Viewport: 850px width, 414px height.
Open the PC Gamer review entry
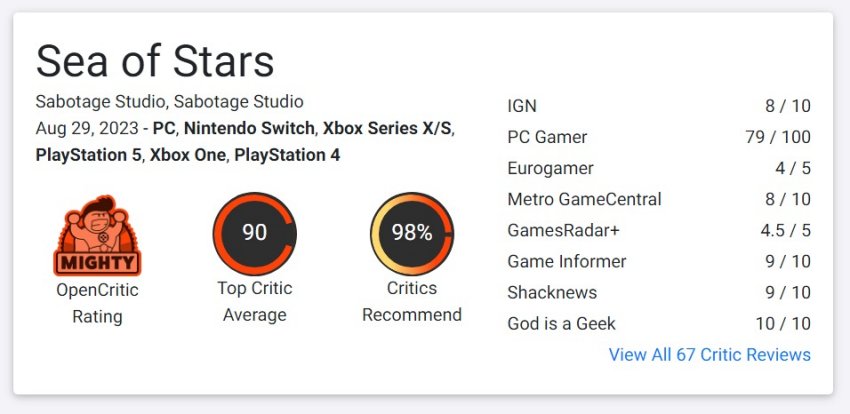pos(659,137)
